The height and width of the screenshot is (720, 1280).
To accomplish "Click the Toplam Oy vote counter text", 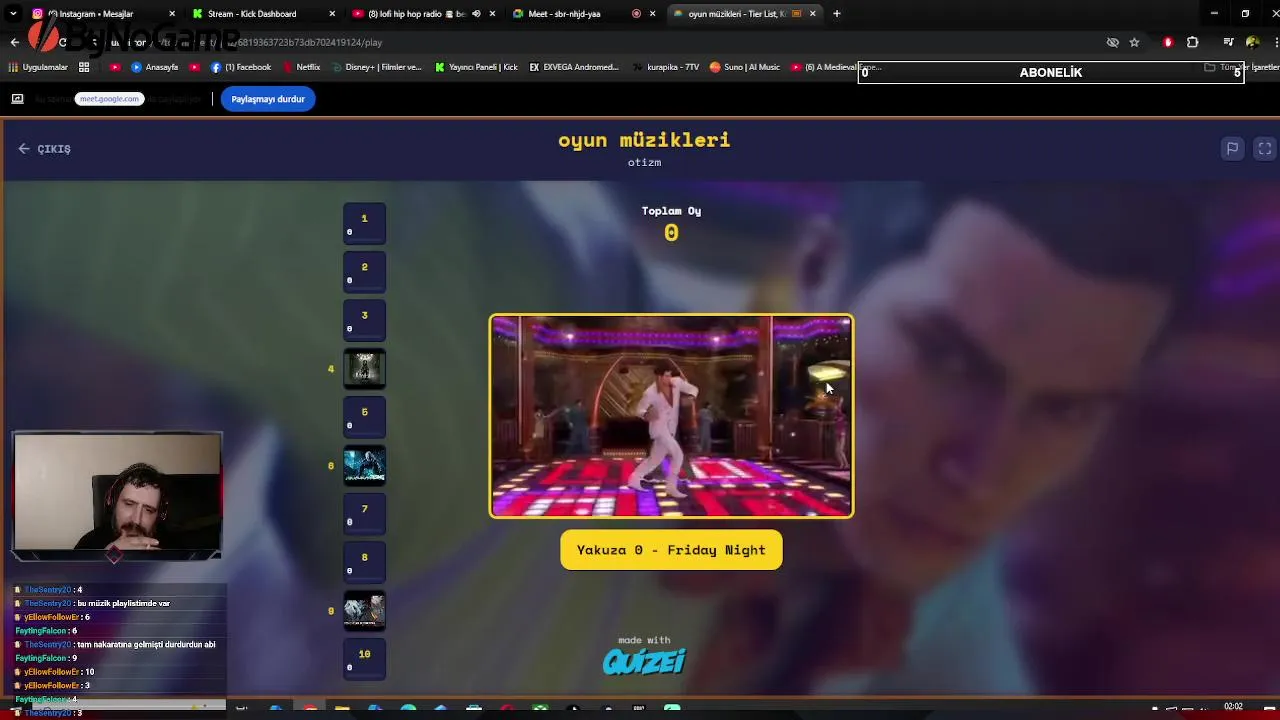I will (671, 211).
